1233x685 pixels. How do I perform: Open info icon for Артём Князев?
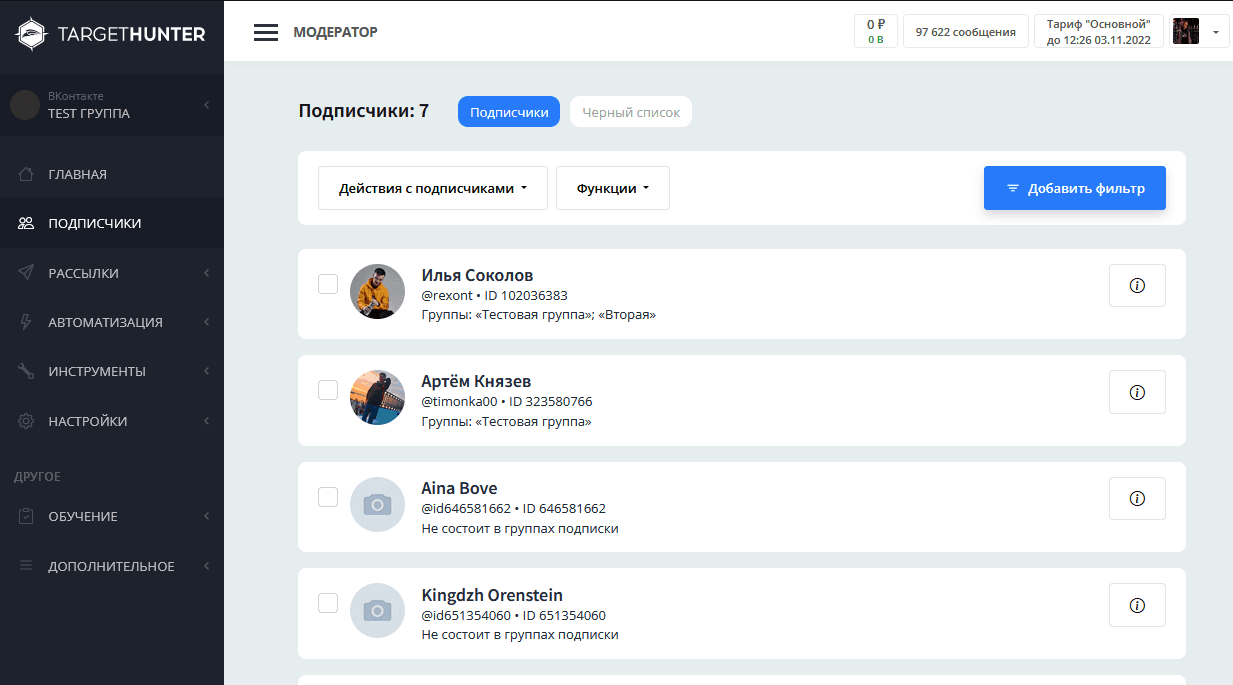tap(1137, 392)
